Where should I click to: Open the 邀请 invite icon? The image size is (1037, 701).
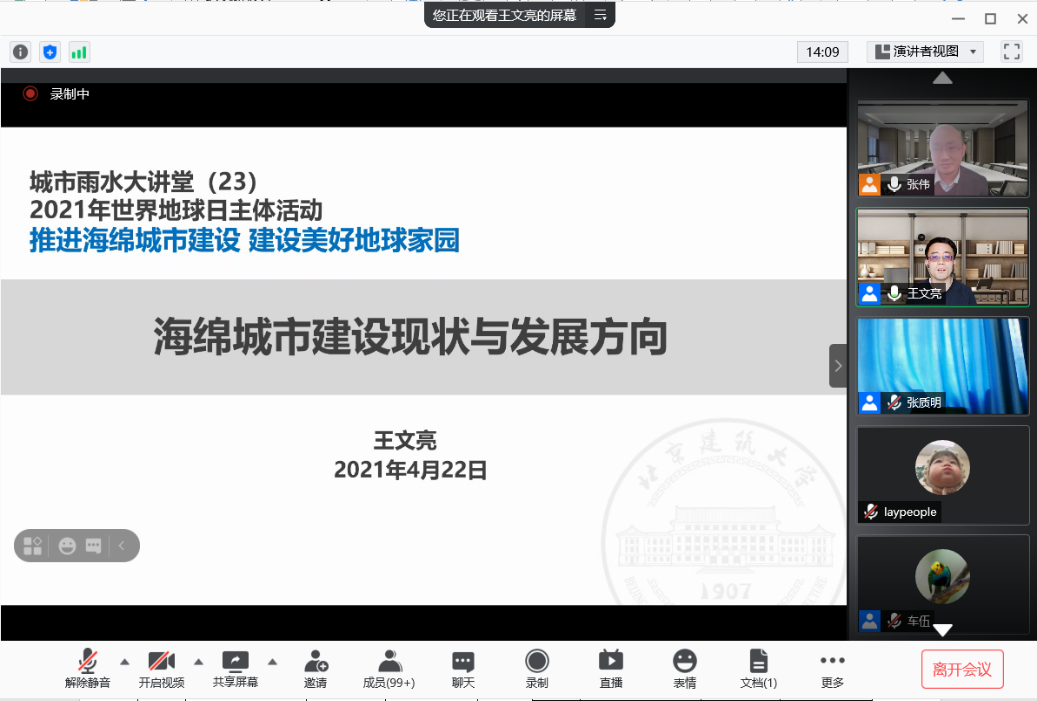click(315, 668)
